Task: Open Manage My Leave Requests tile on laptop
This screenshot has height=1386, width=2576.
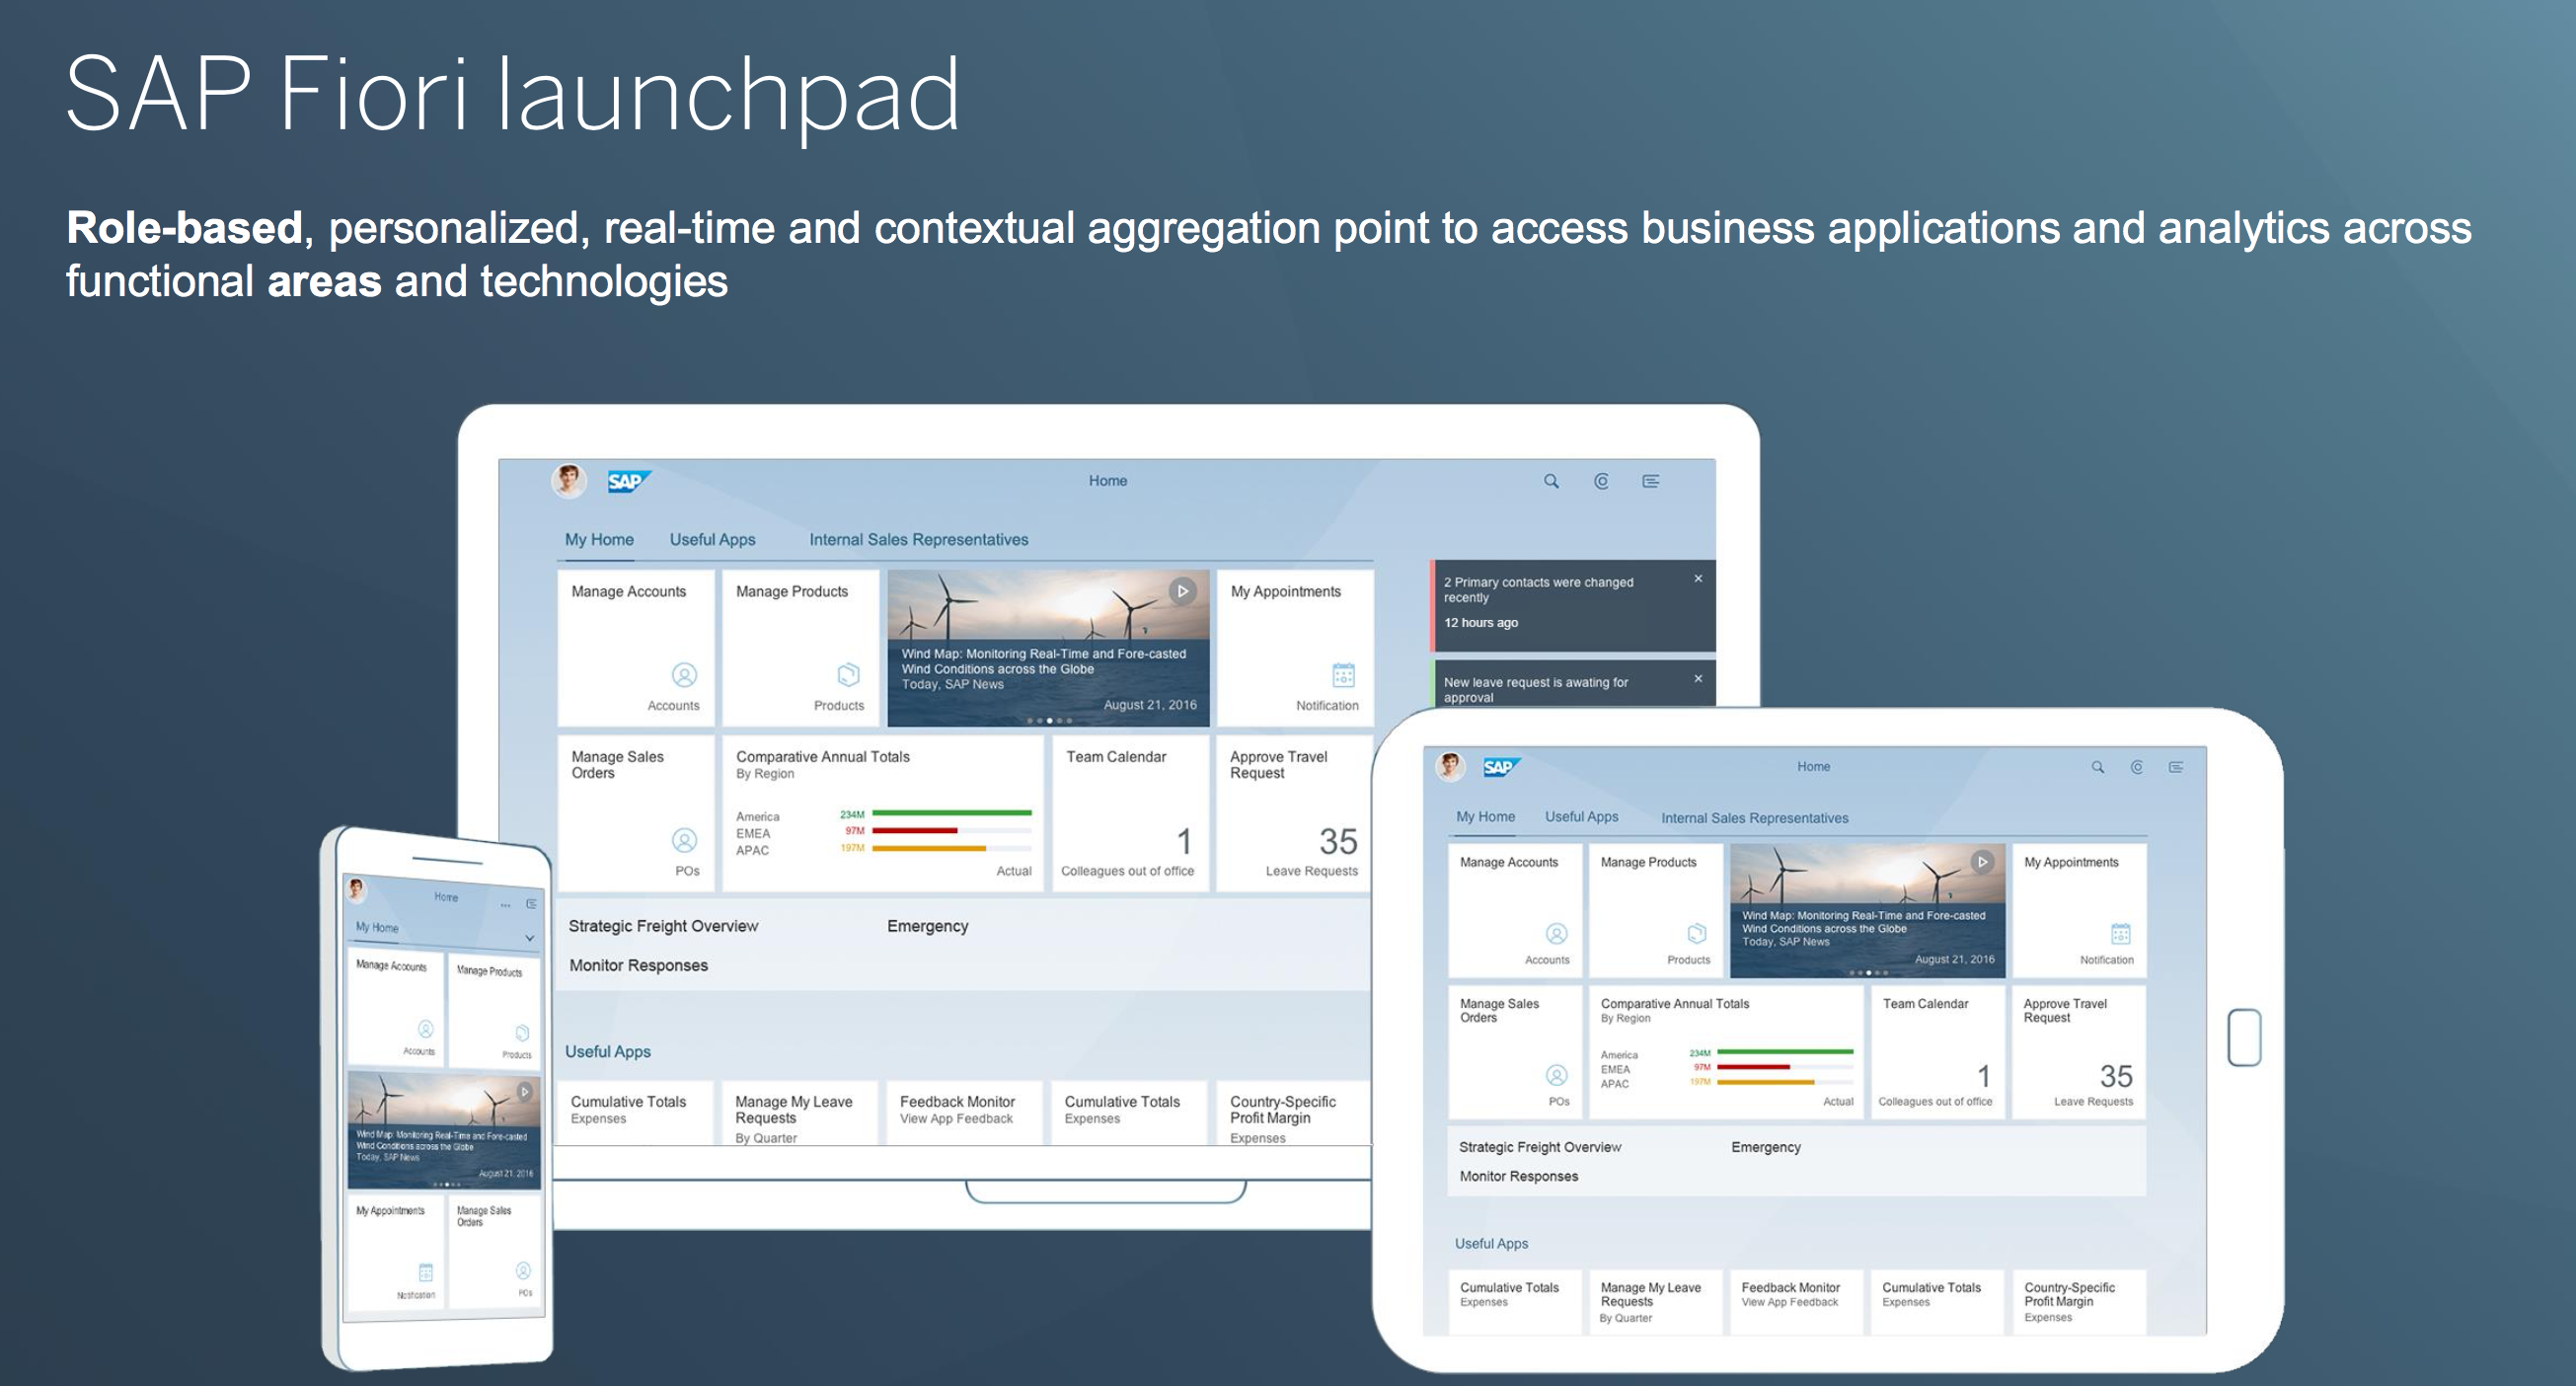Action: point(800,1112)
